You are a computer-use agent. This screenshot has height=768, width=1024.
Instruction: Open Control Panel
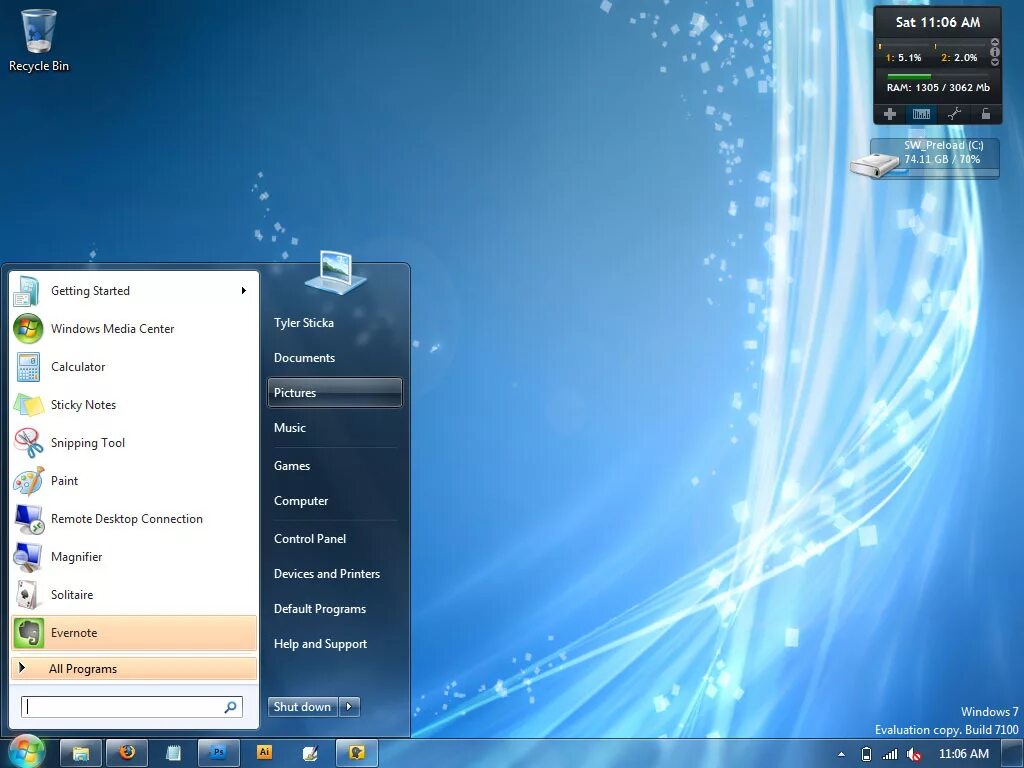(334, 539)
